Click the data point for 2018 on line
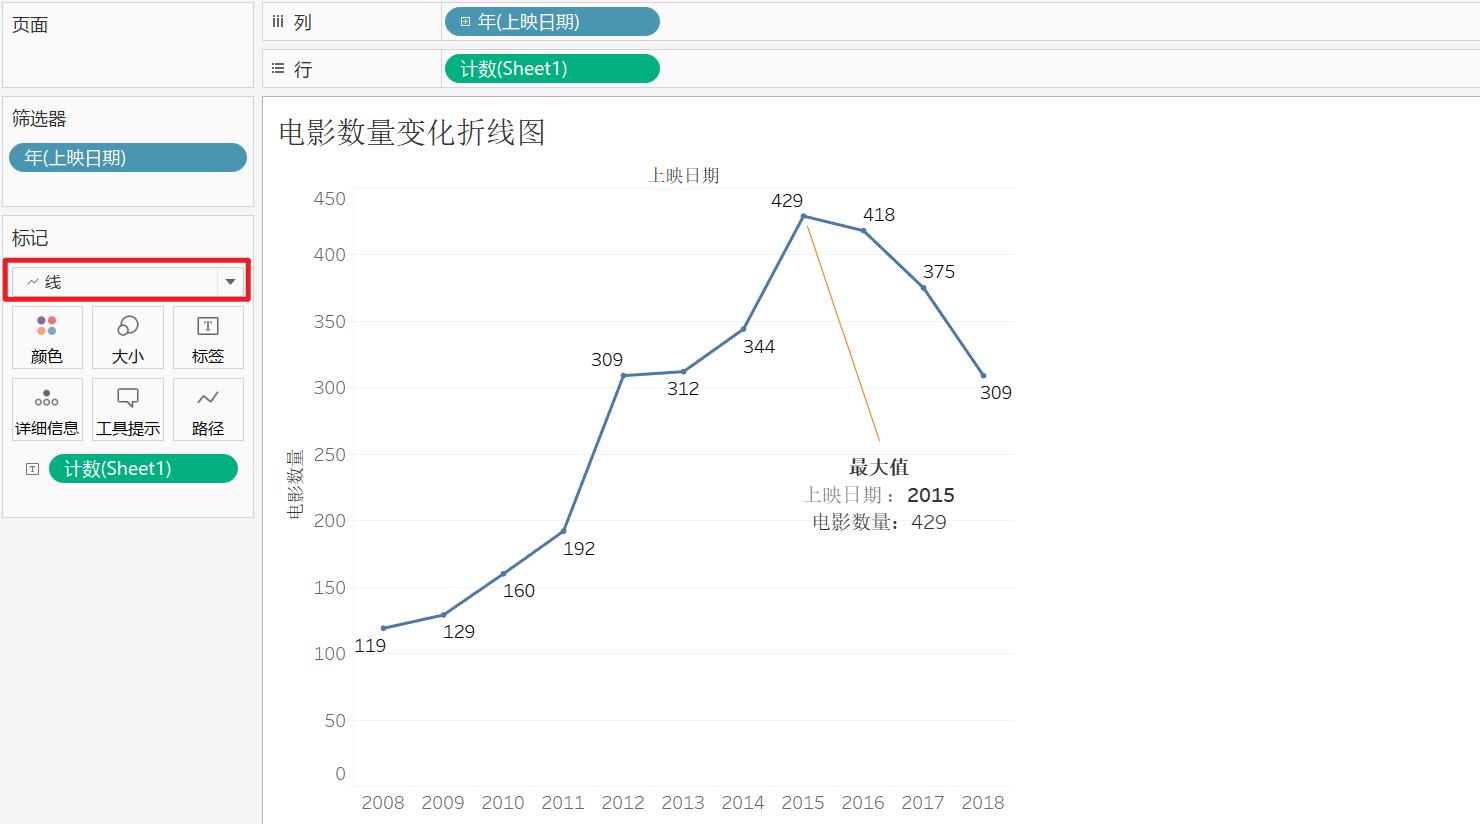Screen dimensions: 1480x824 pyautogui.click(x=983, y=376)
